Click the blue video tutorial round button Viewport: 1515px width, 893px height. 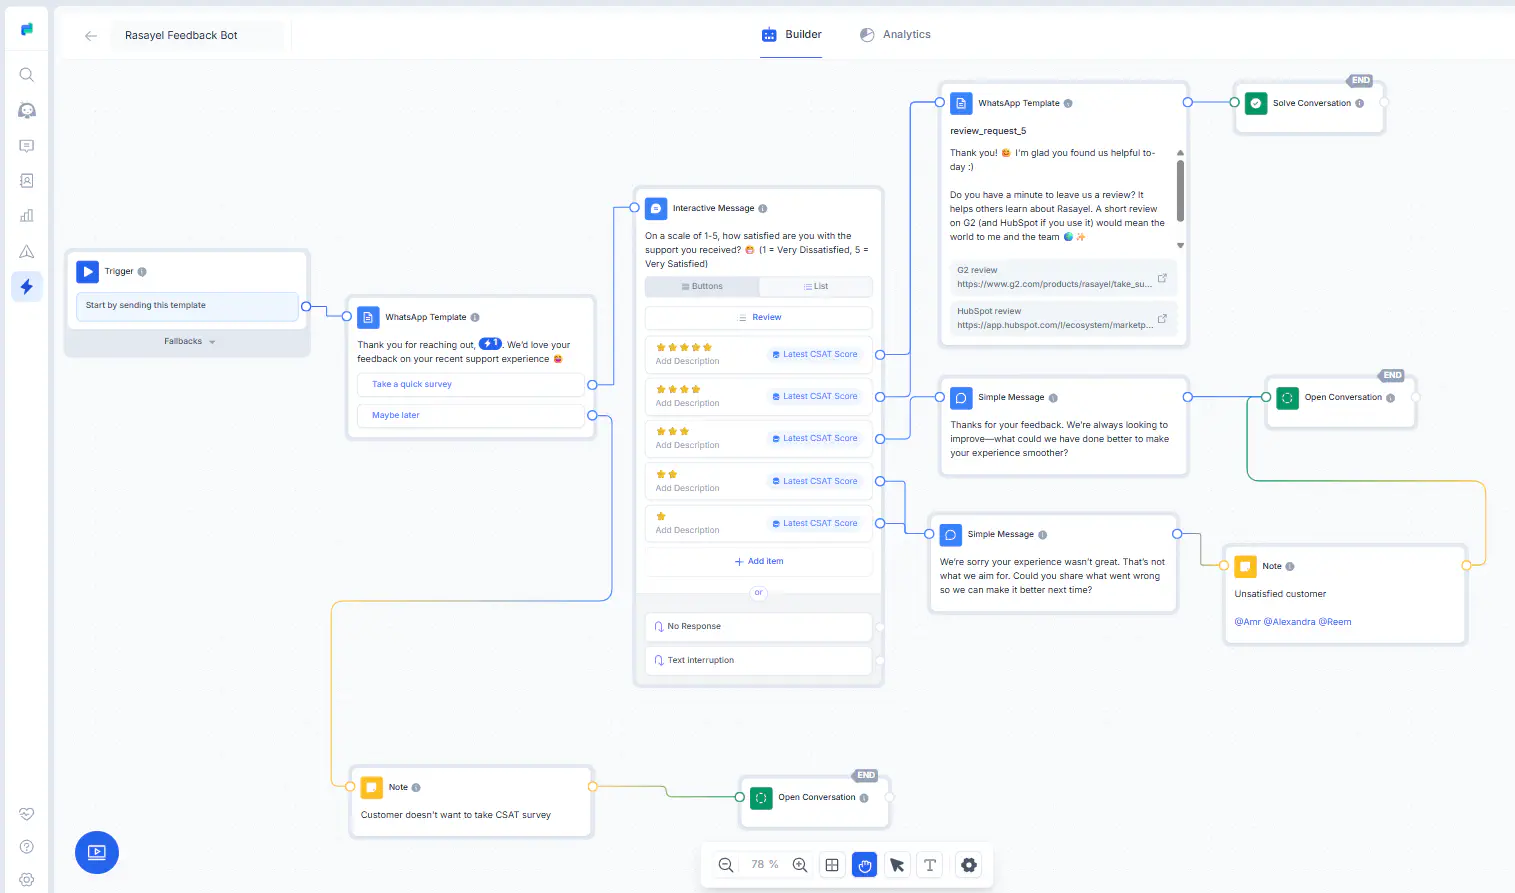coord(97,852)
